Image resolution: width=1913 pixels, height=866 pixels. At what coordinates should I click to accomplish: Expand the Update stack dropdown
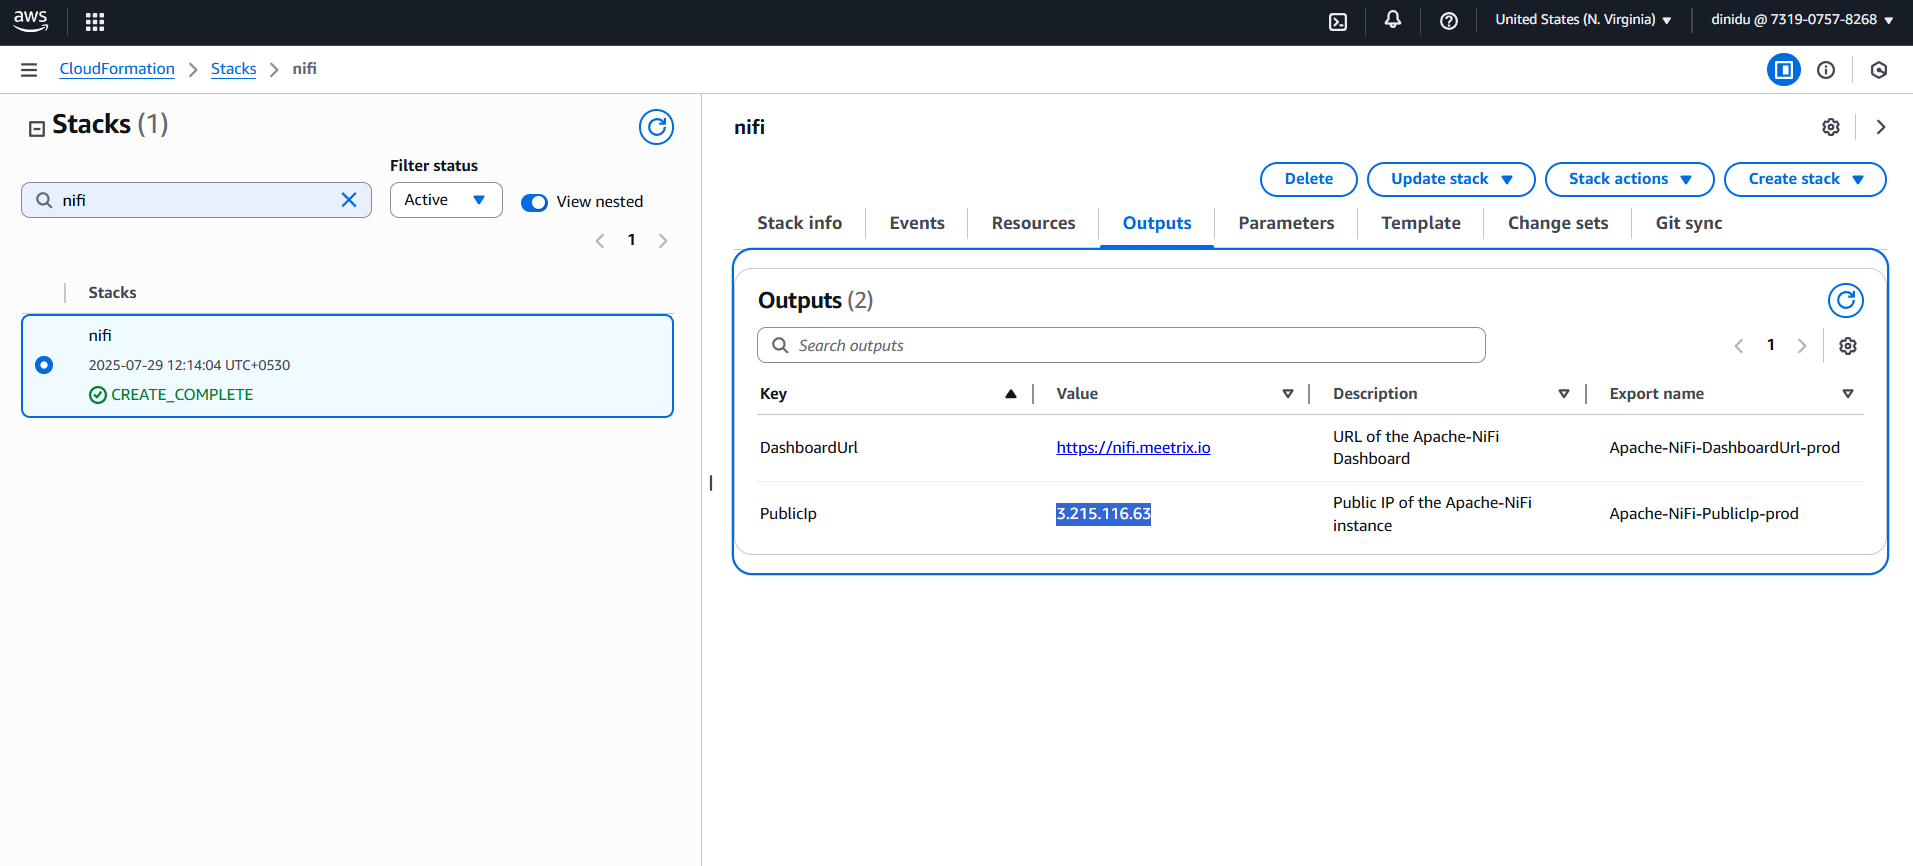point(1451,179)
